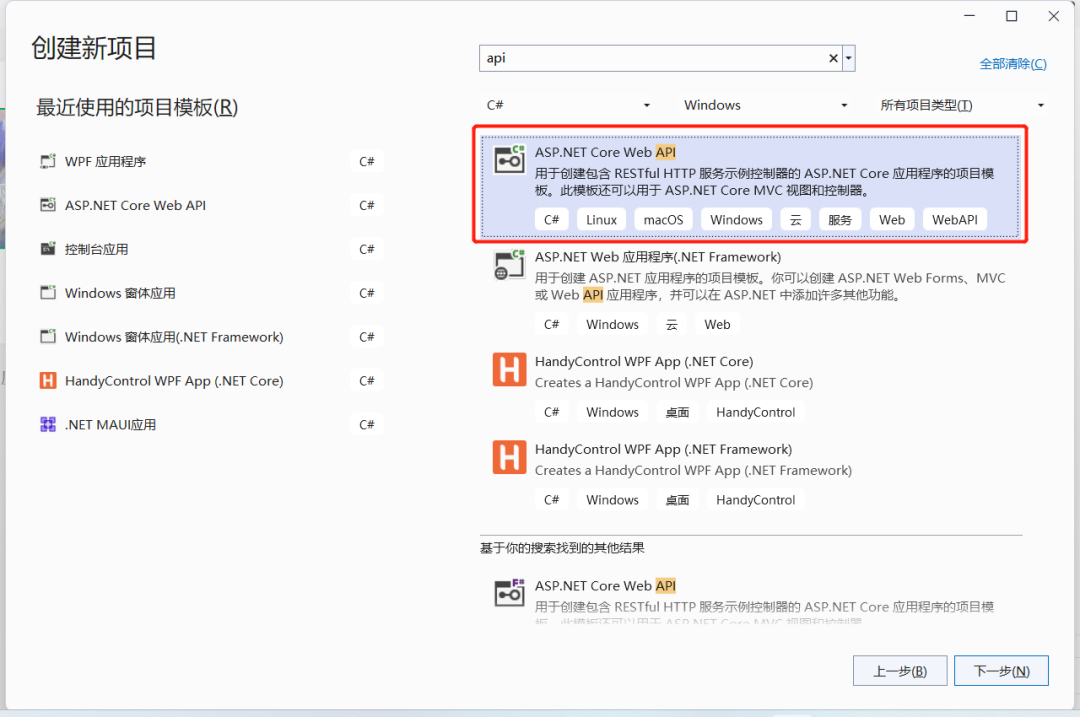This screenshot has height=717, width=1080.
Task: Click the WebAPI tag on the selected template
Action: 955,220
